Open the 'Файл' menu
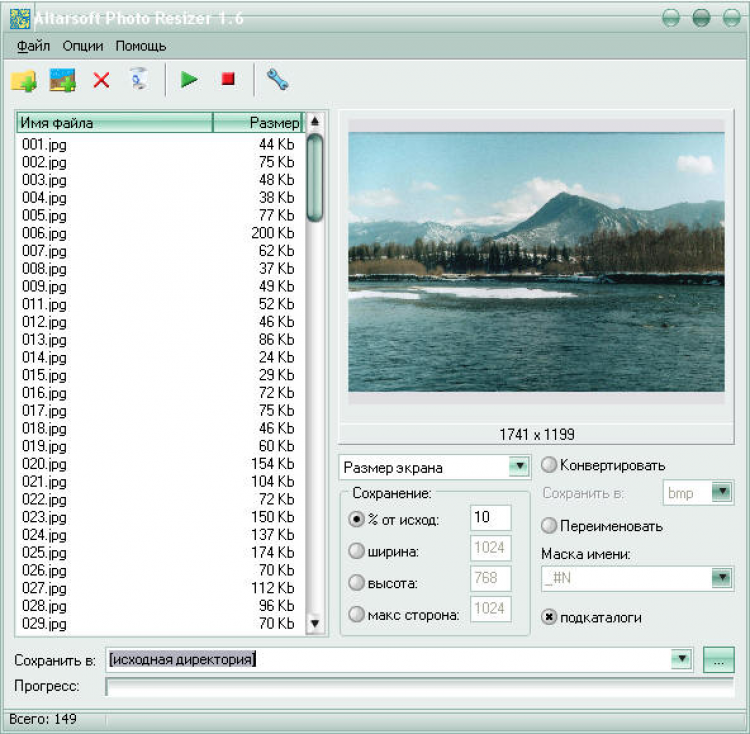Image resolution: width=750 pixels, height=734 pixels. point(33,46)
